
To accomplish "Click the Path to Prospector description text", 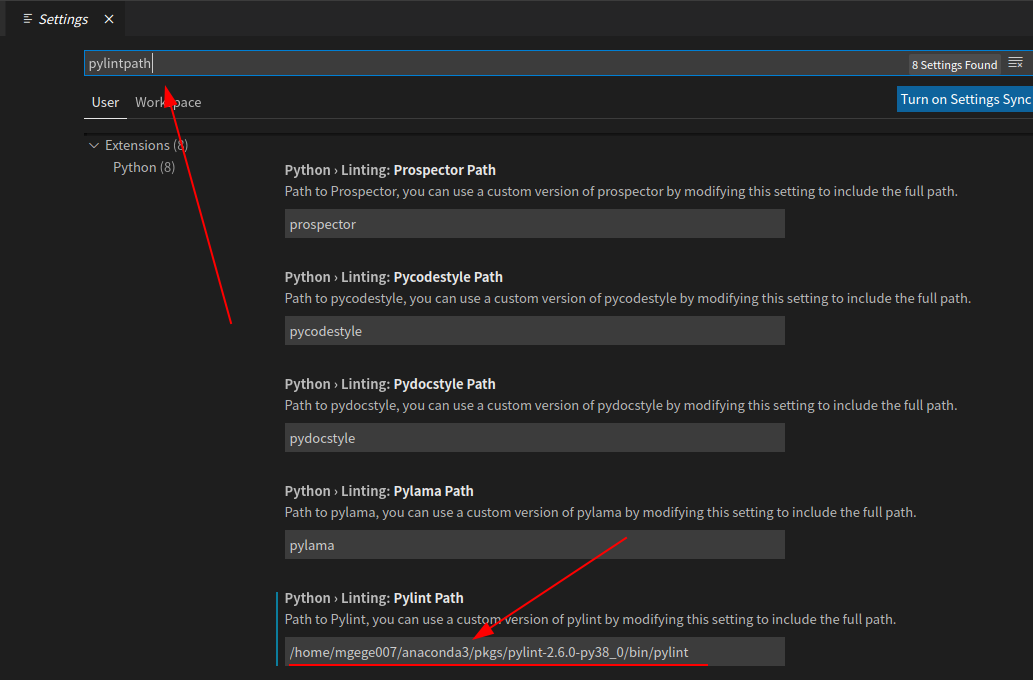I will pos(621,192).
